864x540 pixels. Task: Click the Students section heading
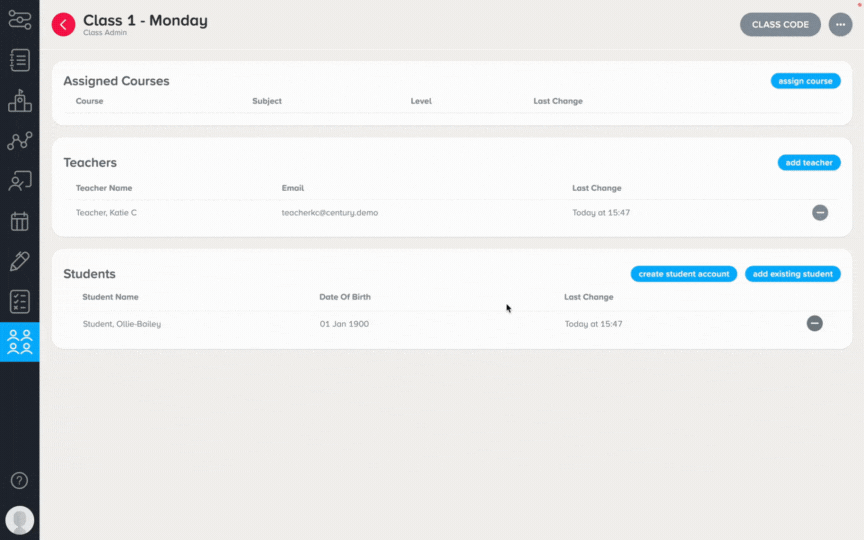pyautogui.click(x=89, y=274)
